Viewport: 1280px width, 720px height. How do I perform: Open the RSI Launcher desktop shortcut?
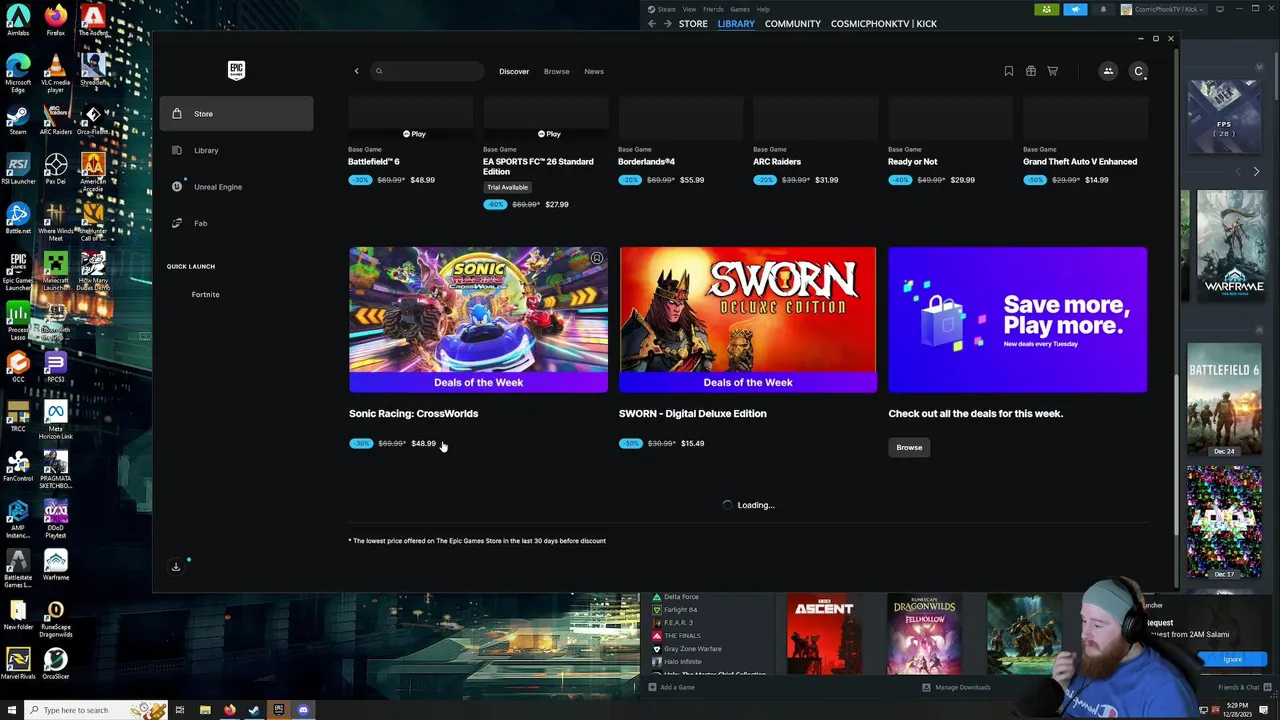click(18, 168)
